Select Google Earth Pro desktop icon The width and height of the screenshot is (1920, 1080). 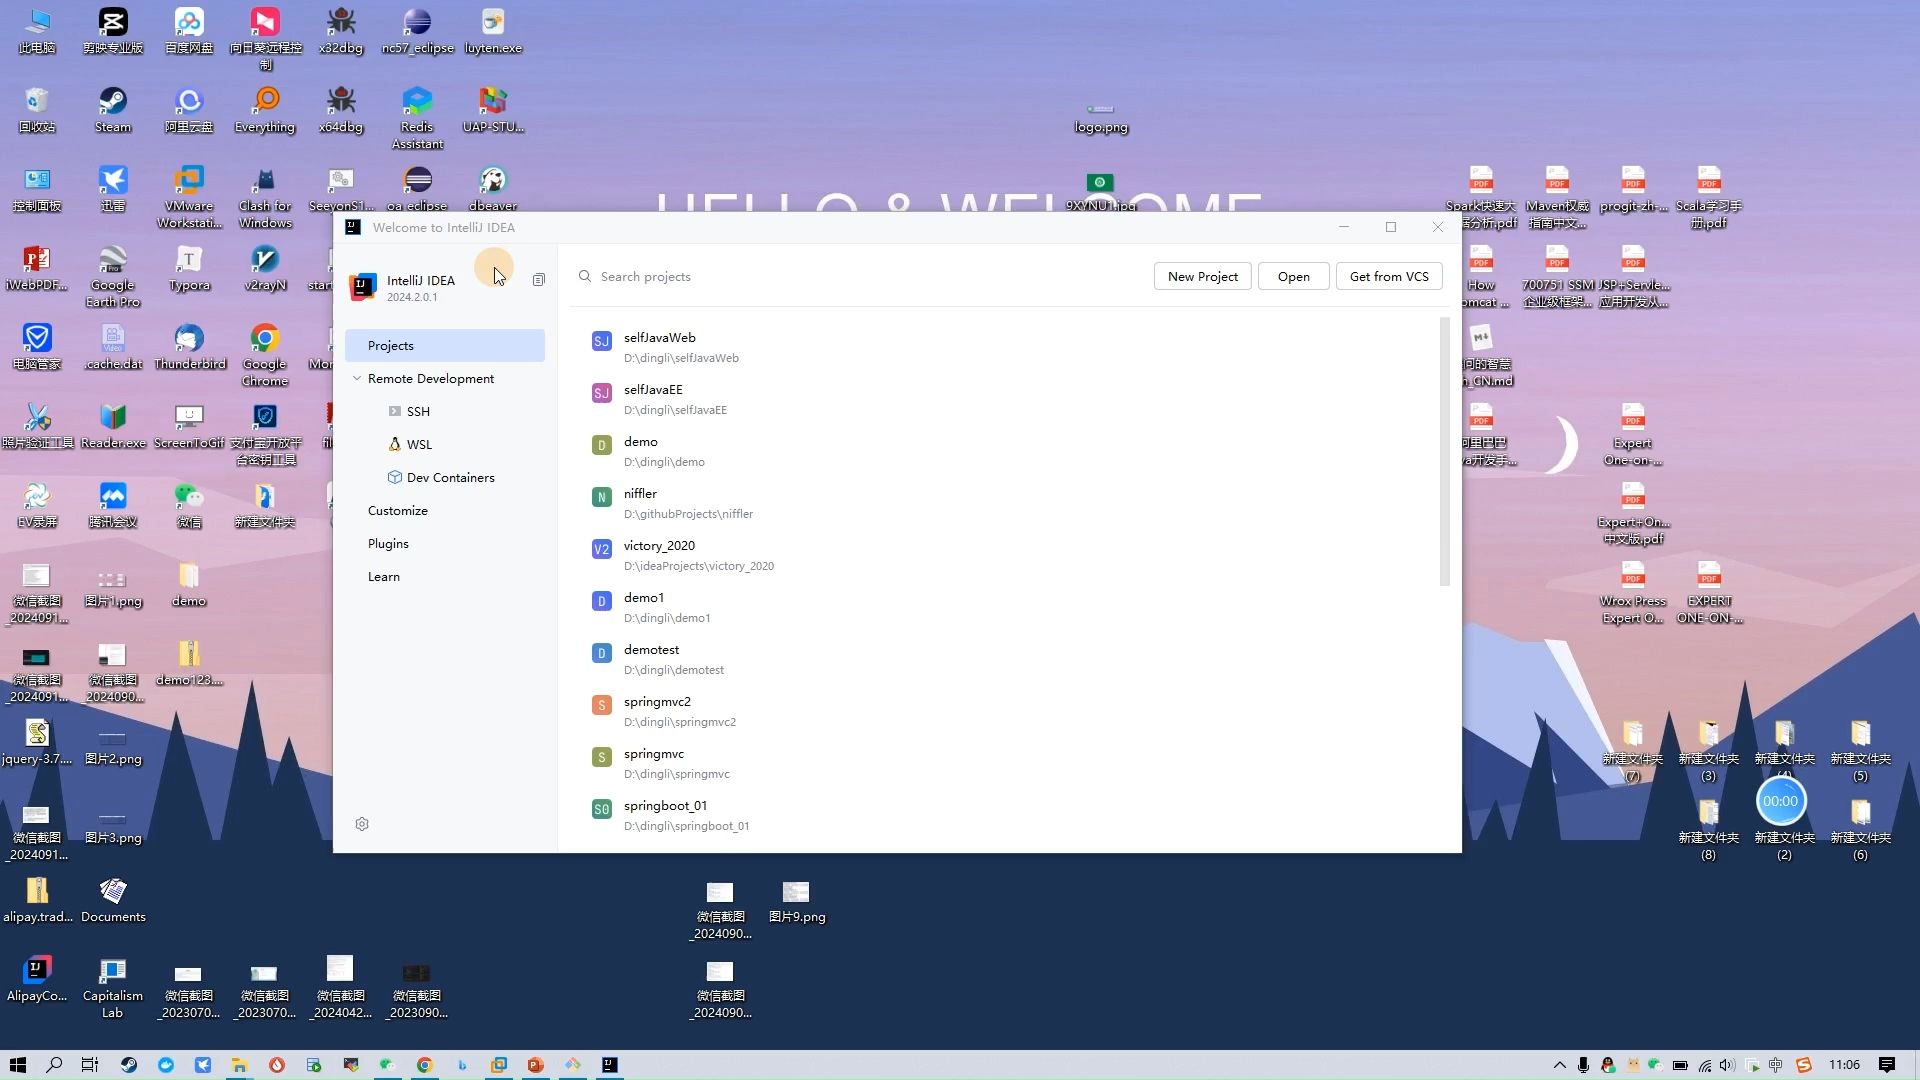coord(113,276)
